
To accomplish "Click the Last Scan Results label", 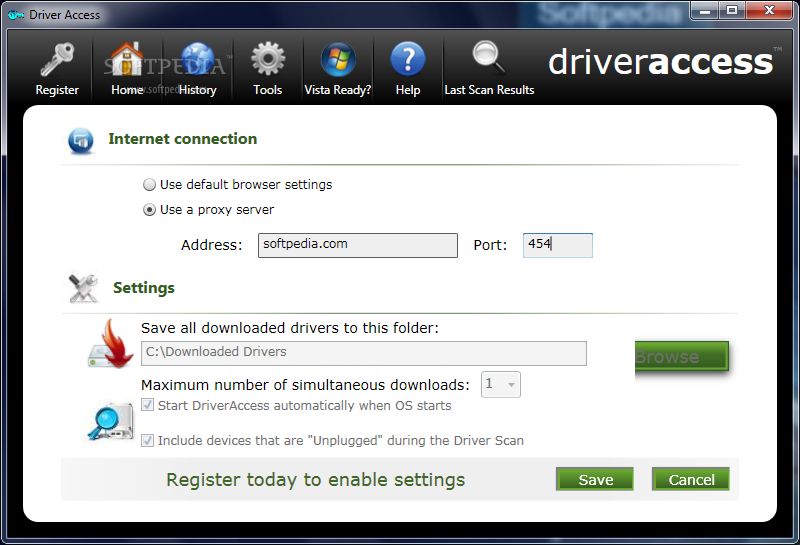I will pyautogui.click(x=489, y=90).
